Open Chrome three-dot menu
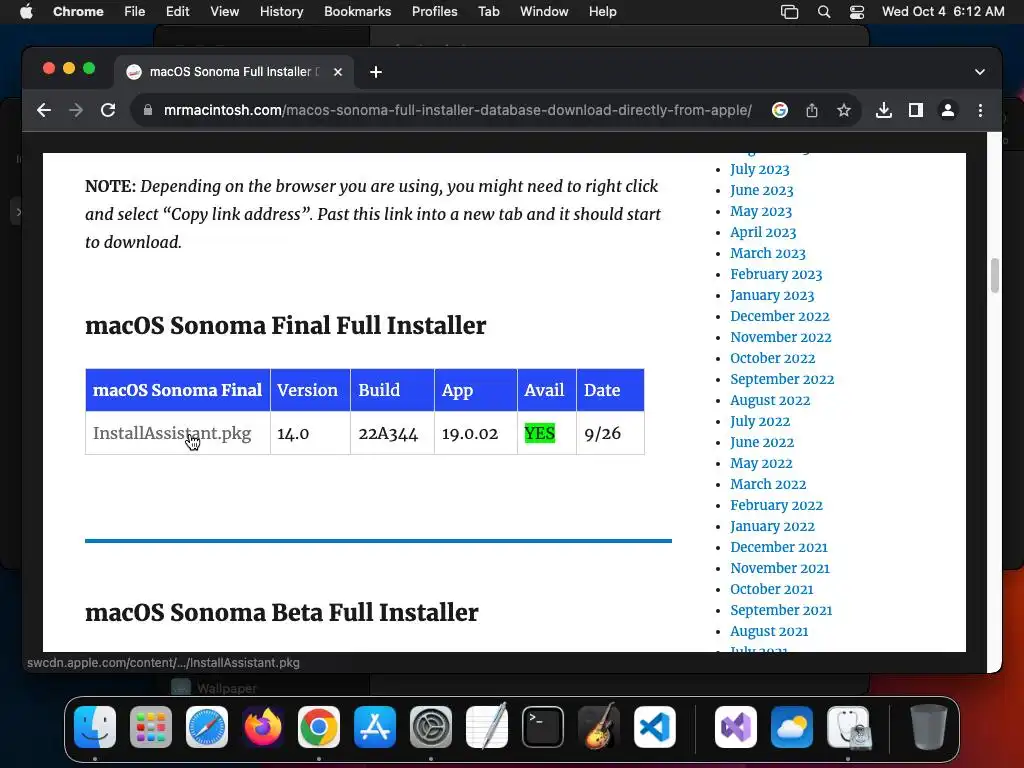This screenshot has width=1024, height=768. pos(980,110)
